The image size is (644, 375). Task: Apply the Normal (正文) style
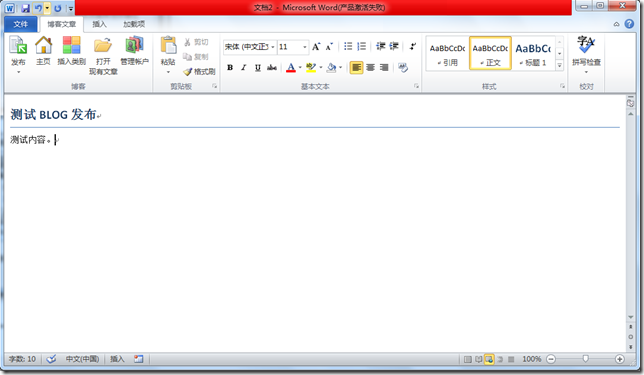click(490, 54)
